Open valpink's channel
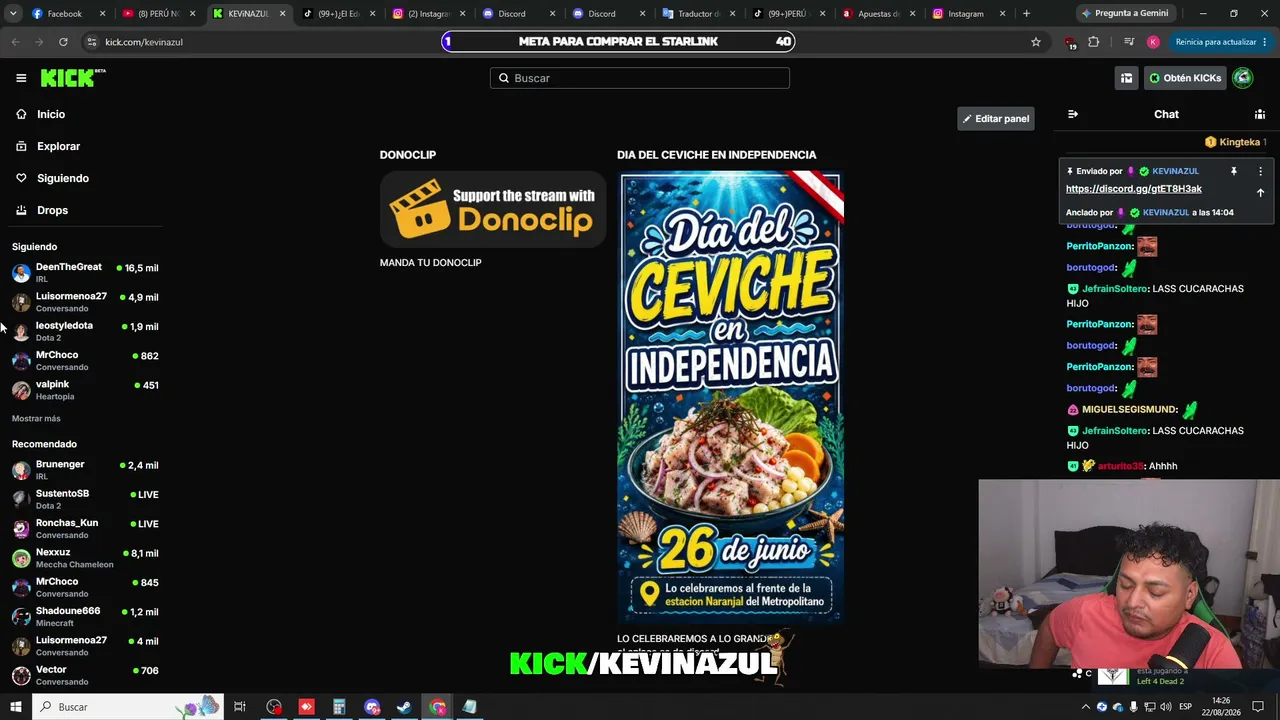The width and height of the screenshot is (1280, 720). pos(85,390)
